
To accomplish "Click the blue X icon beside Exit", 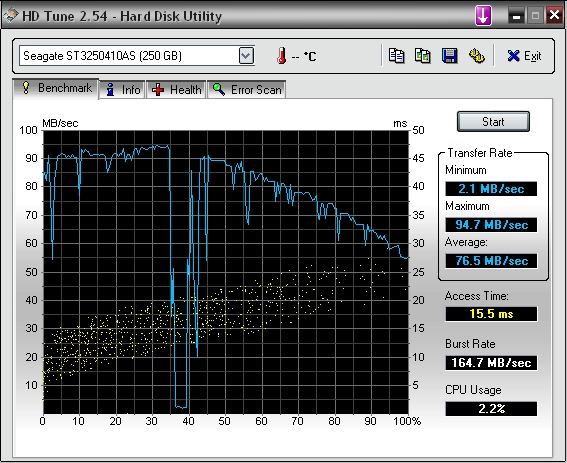I will (513, 56).
